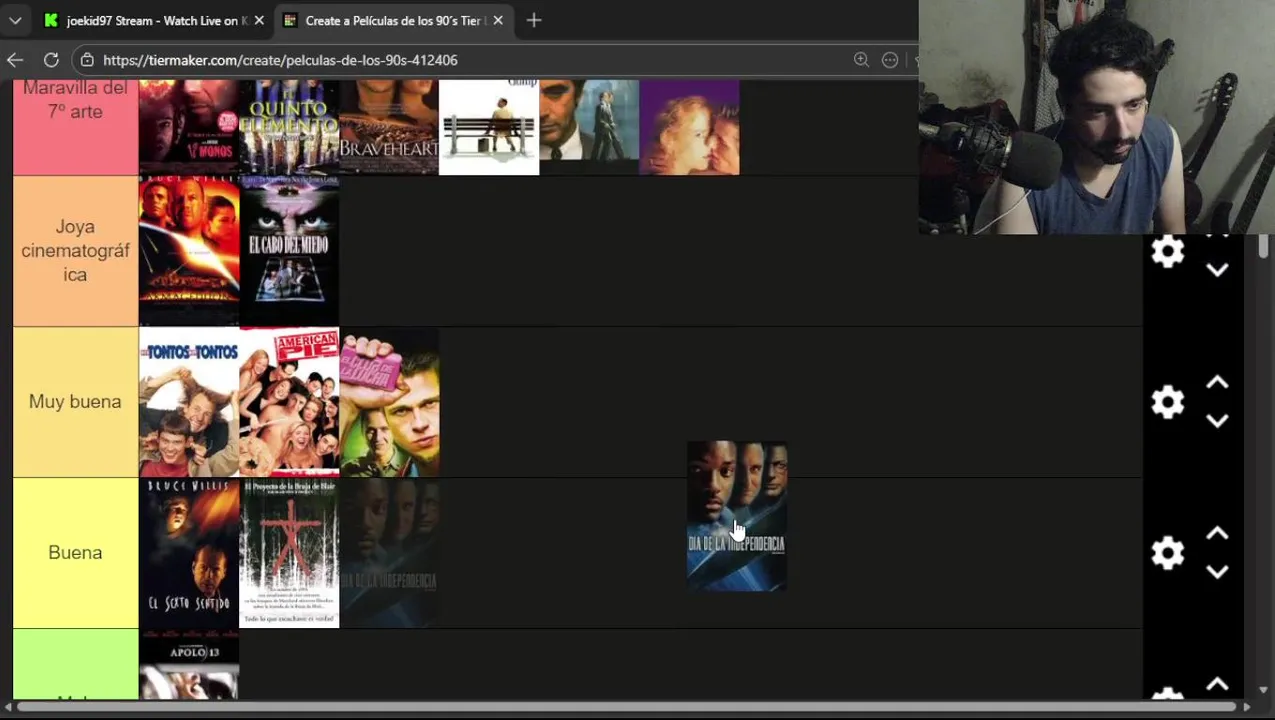Open settings gear for Joya cinematográfica row
1275x720 pixels.
point(1167,251)
